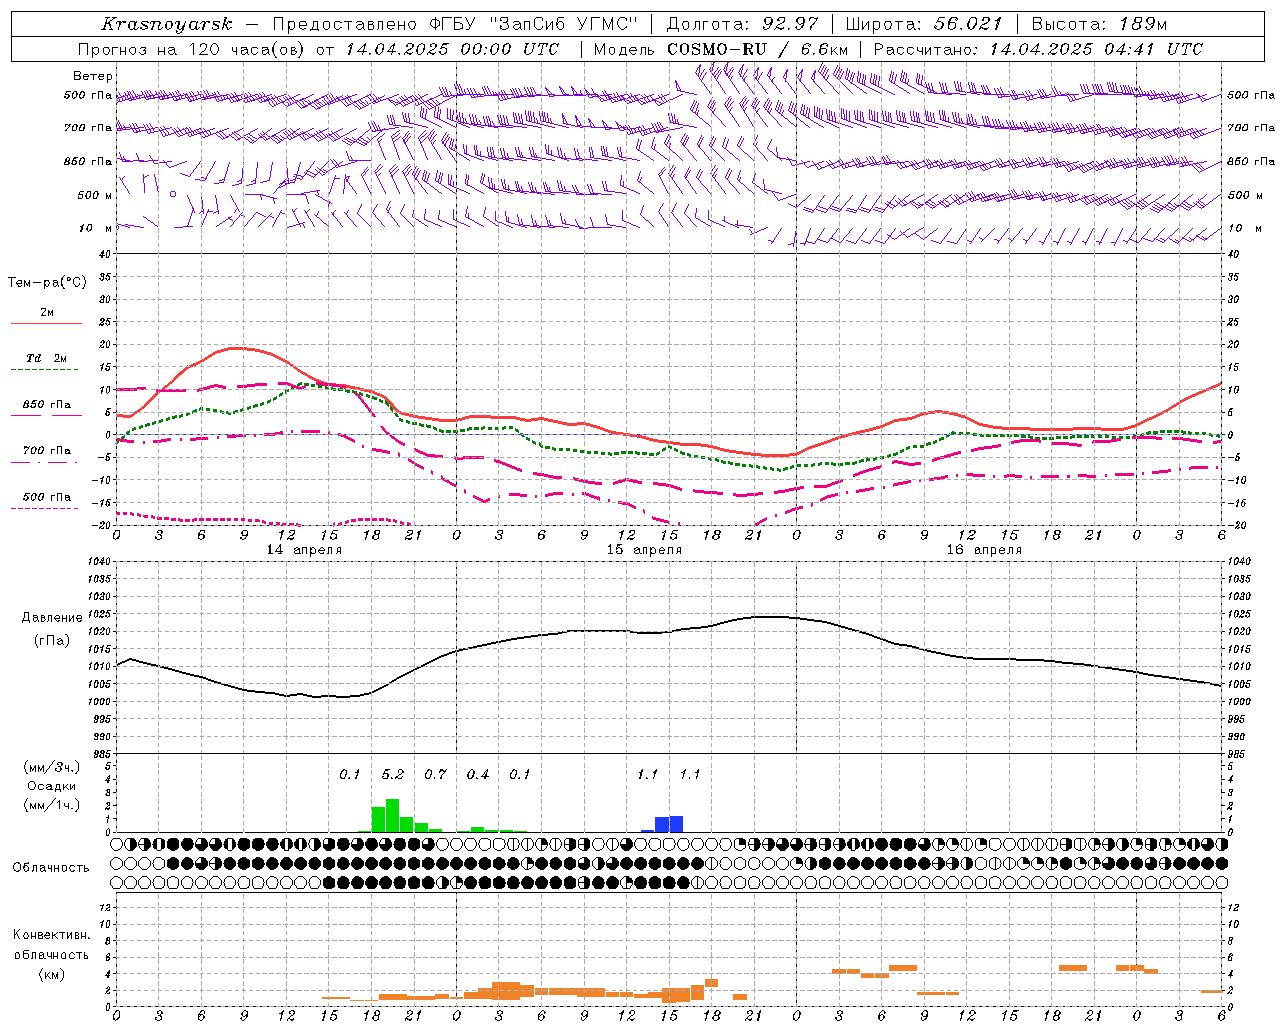1280x1024 pixels.
Task: Click the 'Ветер' wind panel label
Action: 93,76
